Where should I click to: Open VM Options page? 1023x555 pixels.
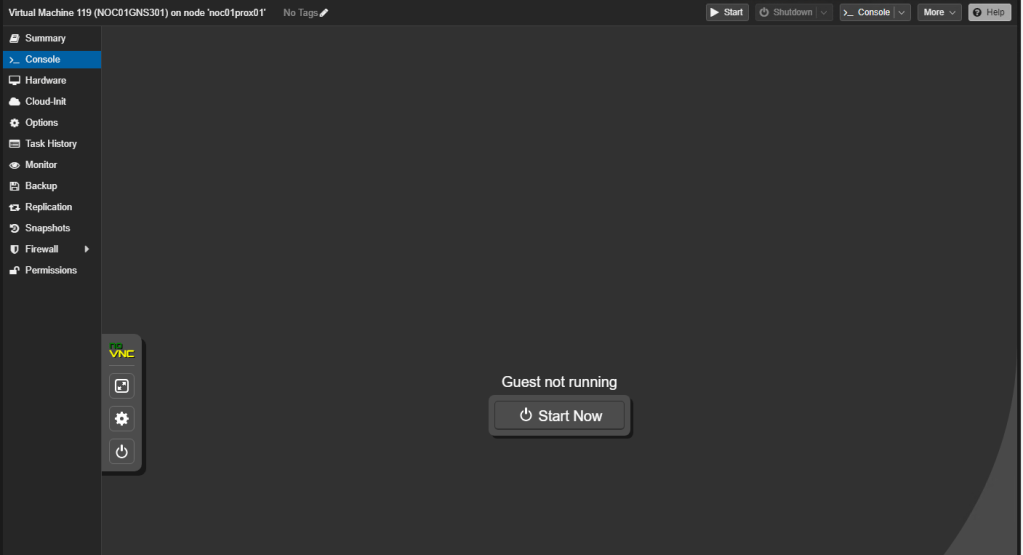41,122
